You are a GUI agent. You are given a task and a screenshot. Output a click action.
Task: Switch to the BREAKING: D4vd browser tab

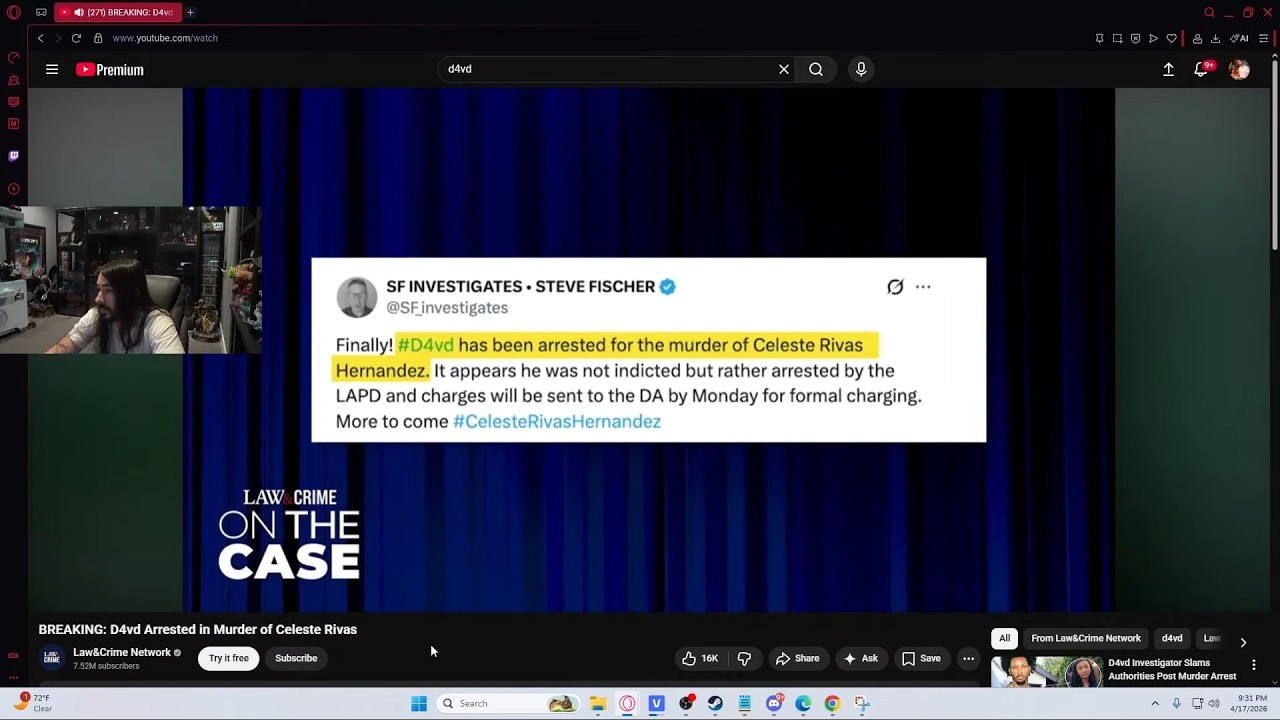tap(117, 12)
